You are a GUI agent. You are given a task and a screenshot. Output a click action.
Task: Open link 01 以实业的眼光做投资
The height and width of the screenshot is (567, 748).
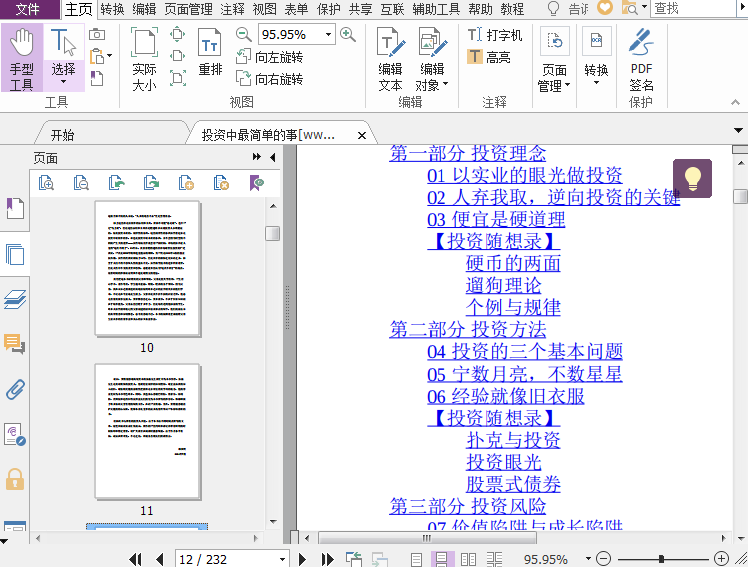click(x=524, y=175)
